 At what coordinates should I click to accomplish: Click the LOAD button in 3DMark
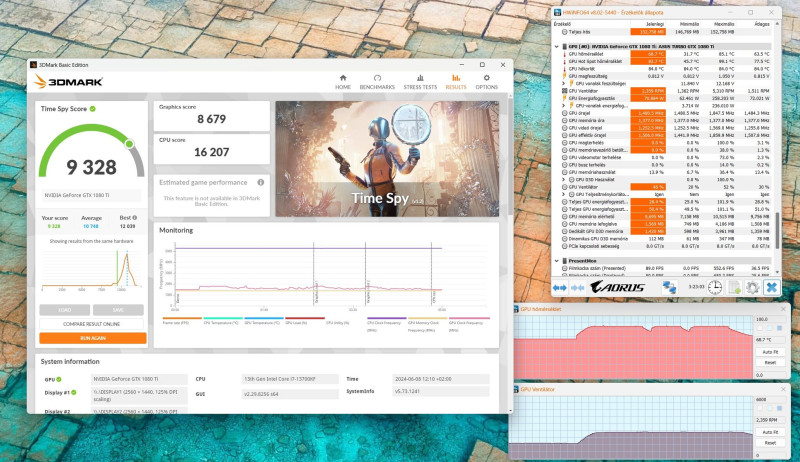pyautogui.click(x=64, y=310)
